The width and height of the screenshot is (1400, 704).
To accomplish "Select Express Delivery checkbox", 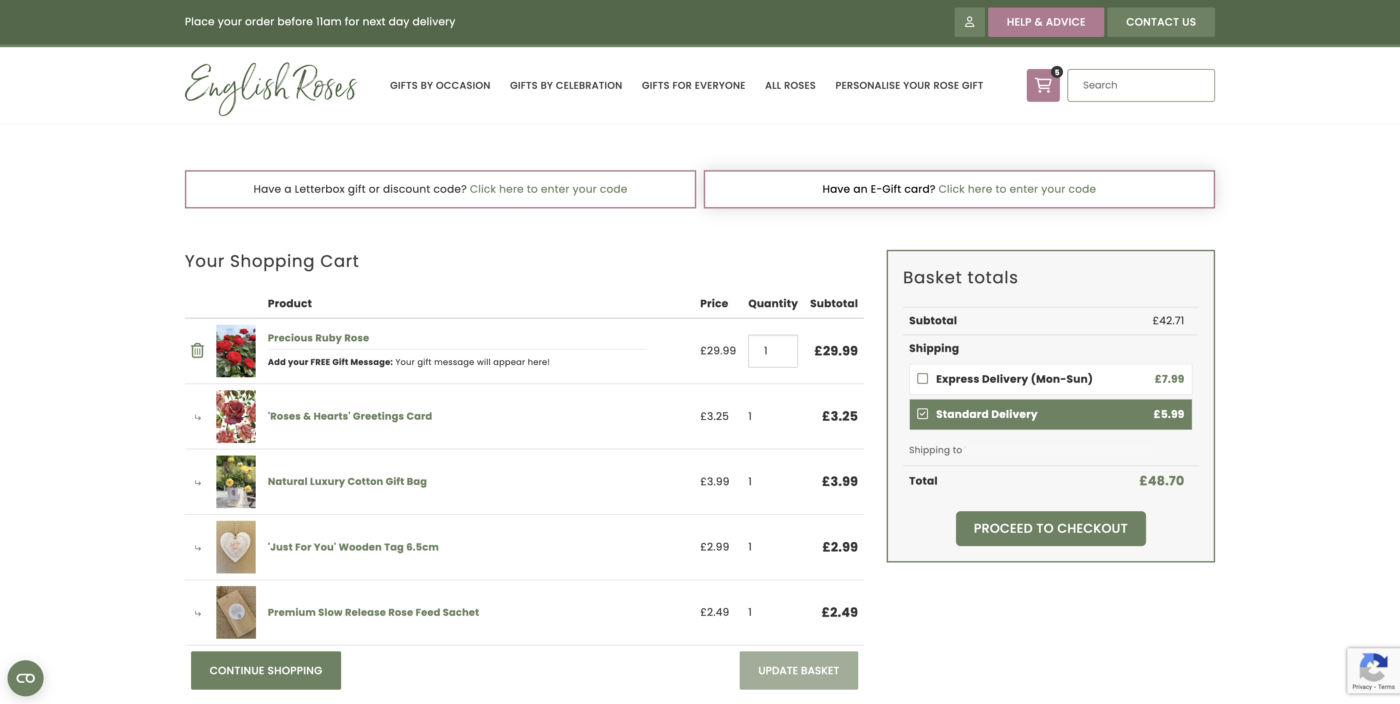I will pos(922,379).
